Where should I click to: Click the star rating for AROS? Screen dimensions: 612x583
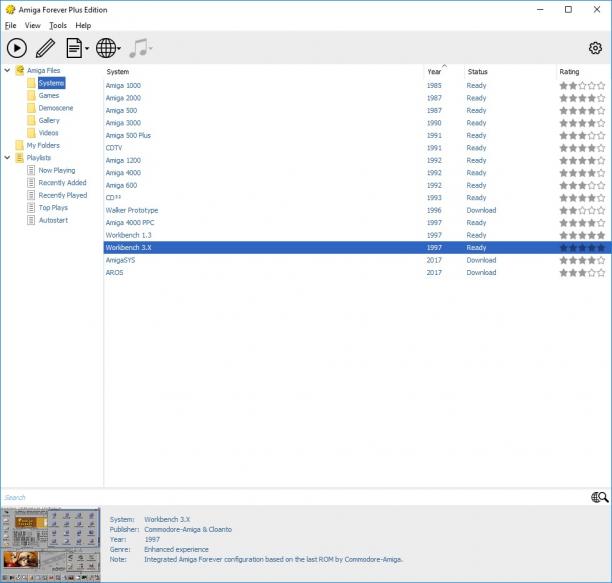[x=582, y=273]
